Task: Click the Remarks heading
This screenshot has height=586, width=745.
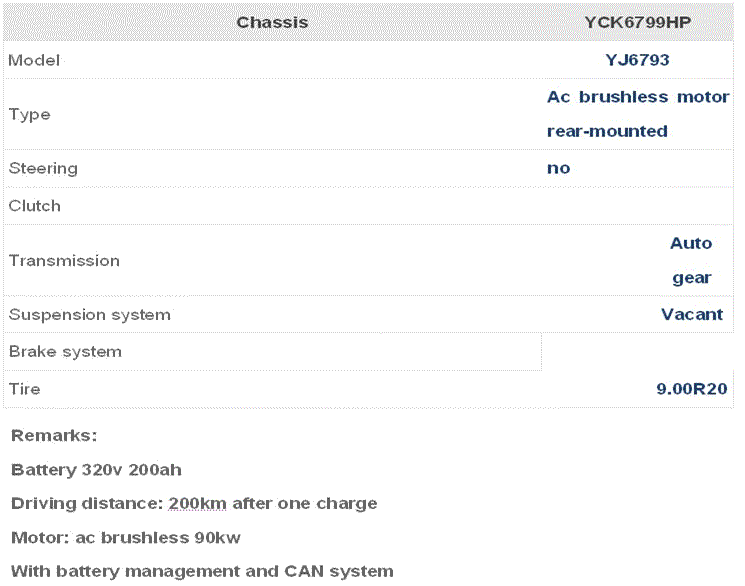Action: 54,435
